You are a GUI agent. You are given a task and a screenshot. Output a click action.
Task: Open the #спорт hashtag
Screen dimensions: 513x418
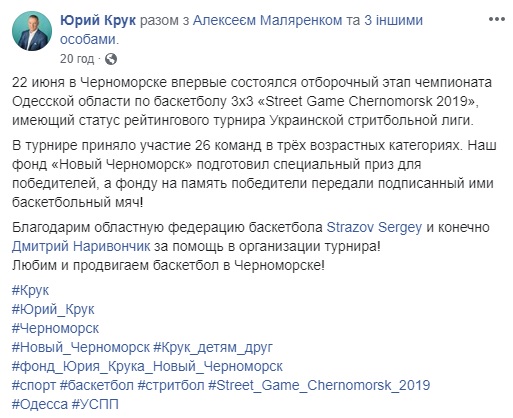click(34, 385)
